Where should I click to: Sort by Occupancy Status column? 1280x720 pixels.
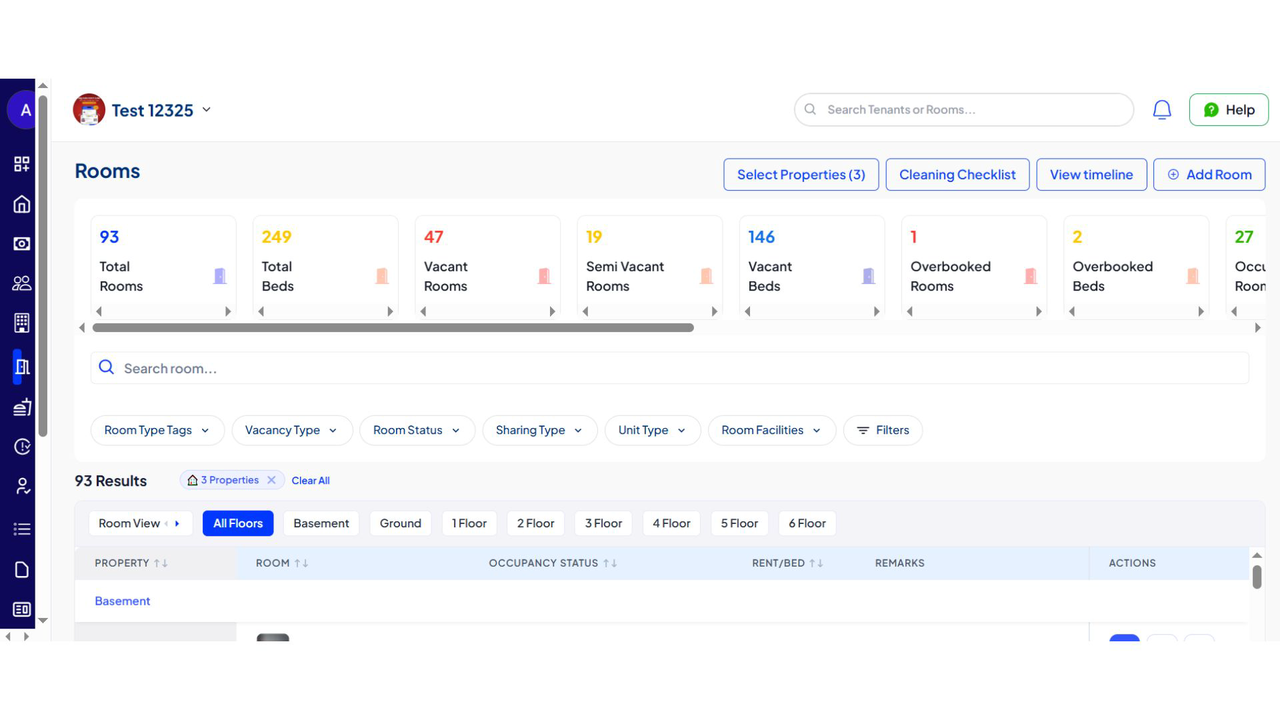(552, 563)
